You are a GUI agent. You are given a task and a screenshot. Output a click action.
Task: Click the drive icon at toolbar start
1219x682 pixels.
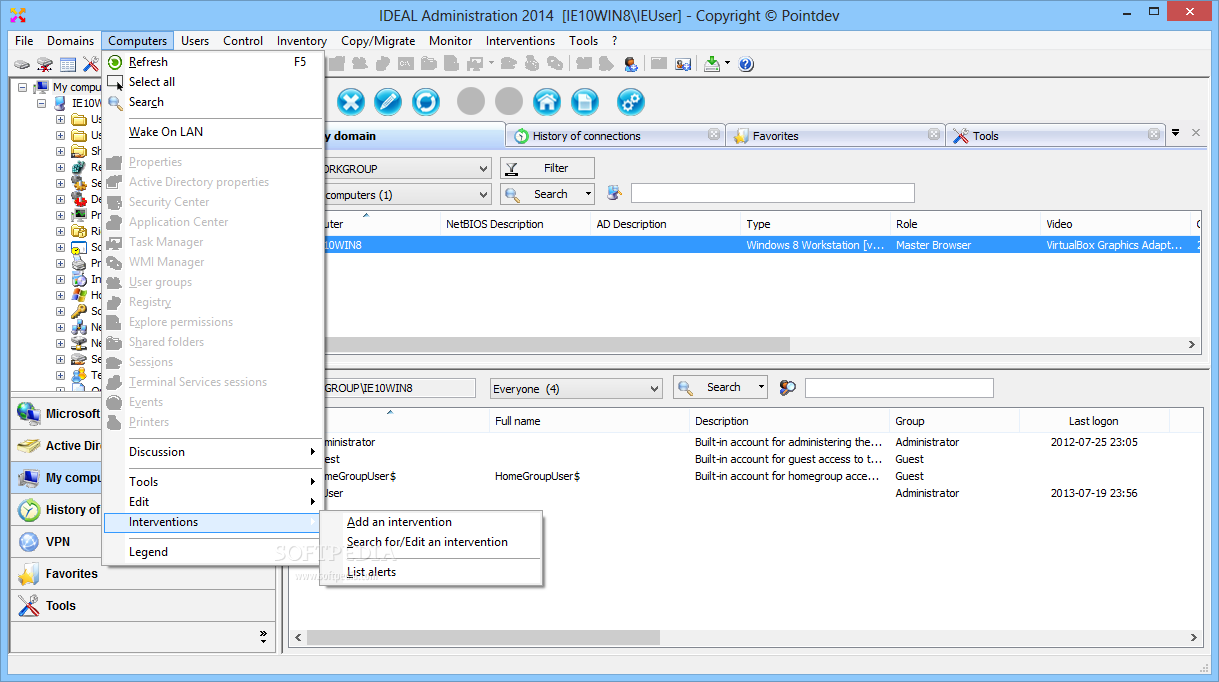22,64
